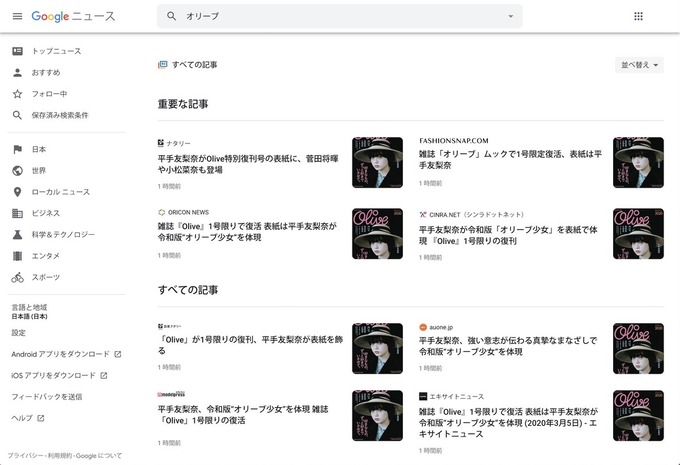The height and width of the screenshot is (465, 680).
Task: Open 保存済み検索条件
Action: [x=60, y=115]
